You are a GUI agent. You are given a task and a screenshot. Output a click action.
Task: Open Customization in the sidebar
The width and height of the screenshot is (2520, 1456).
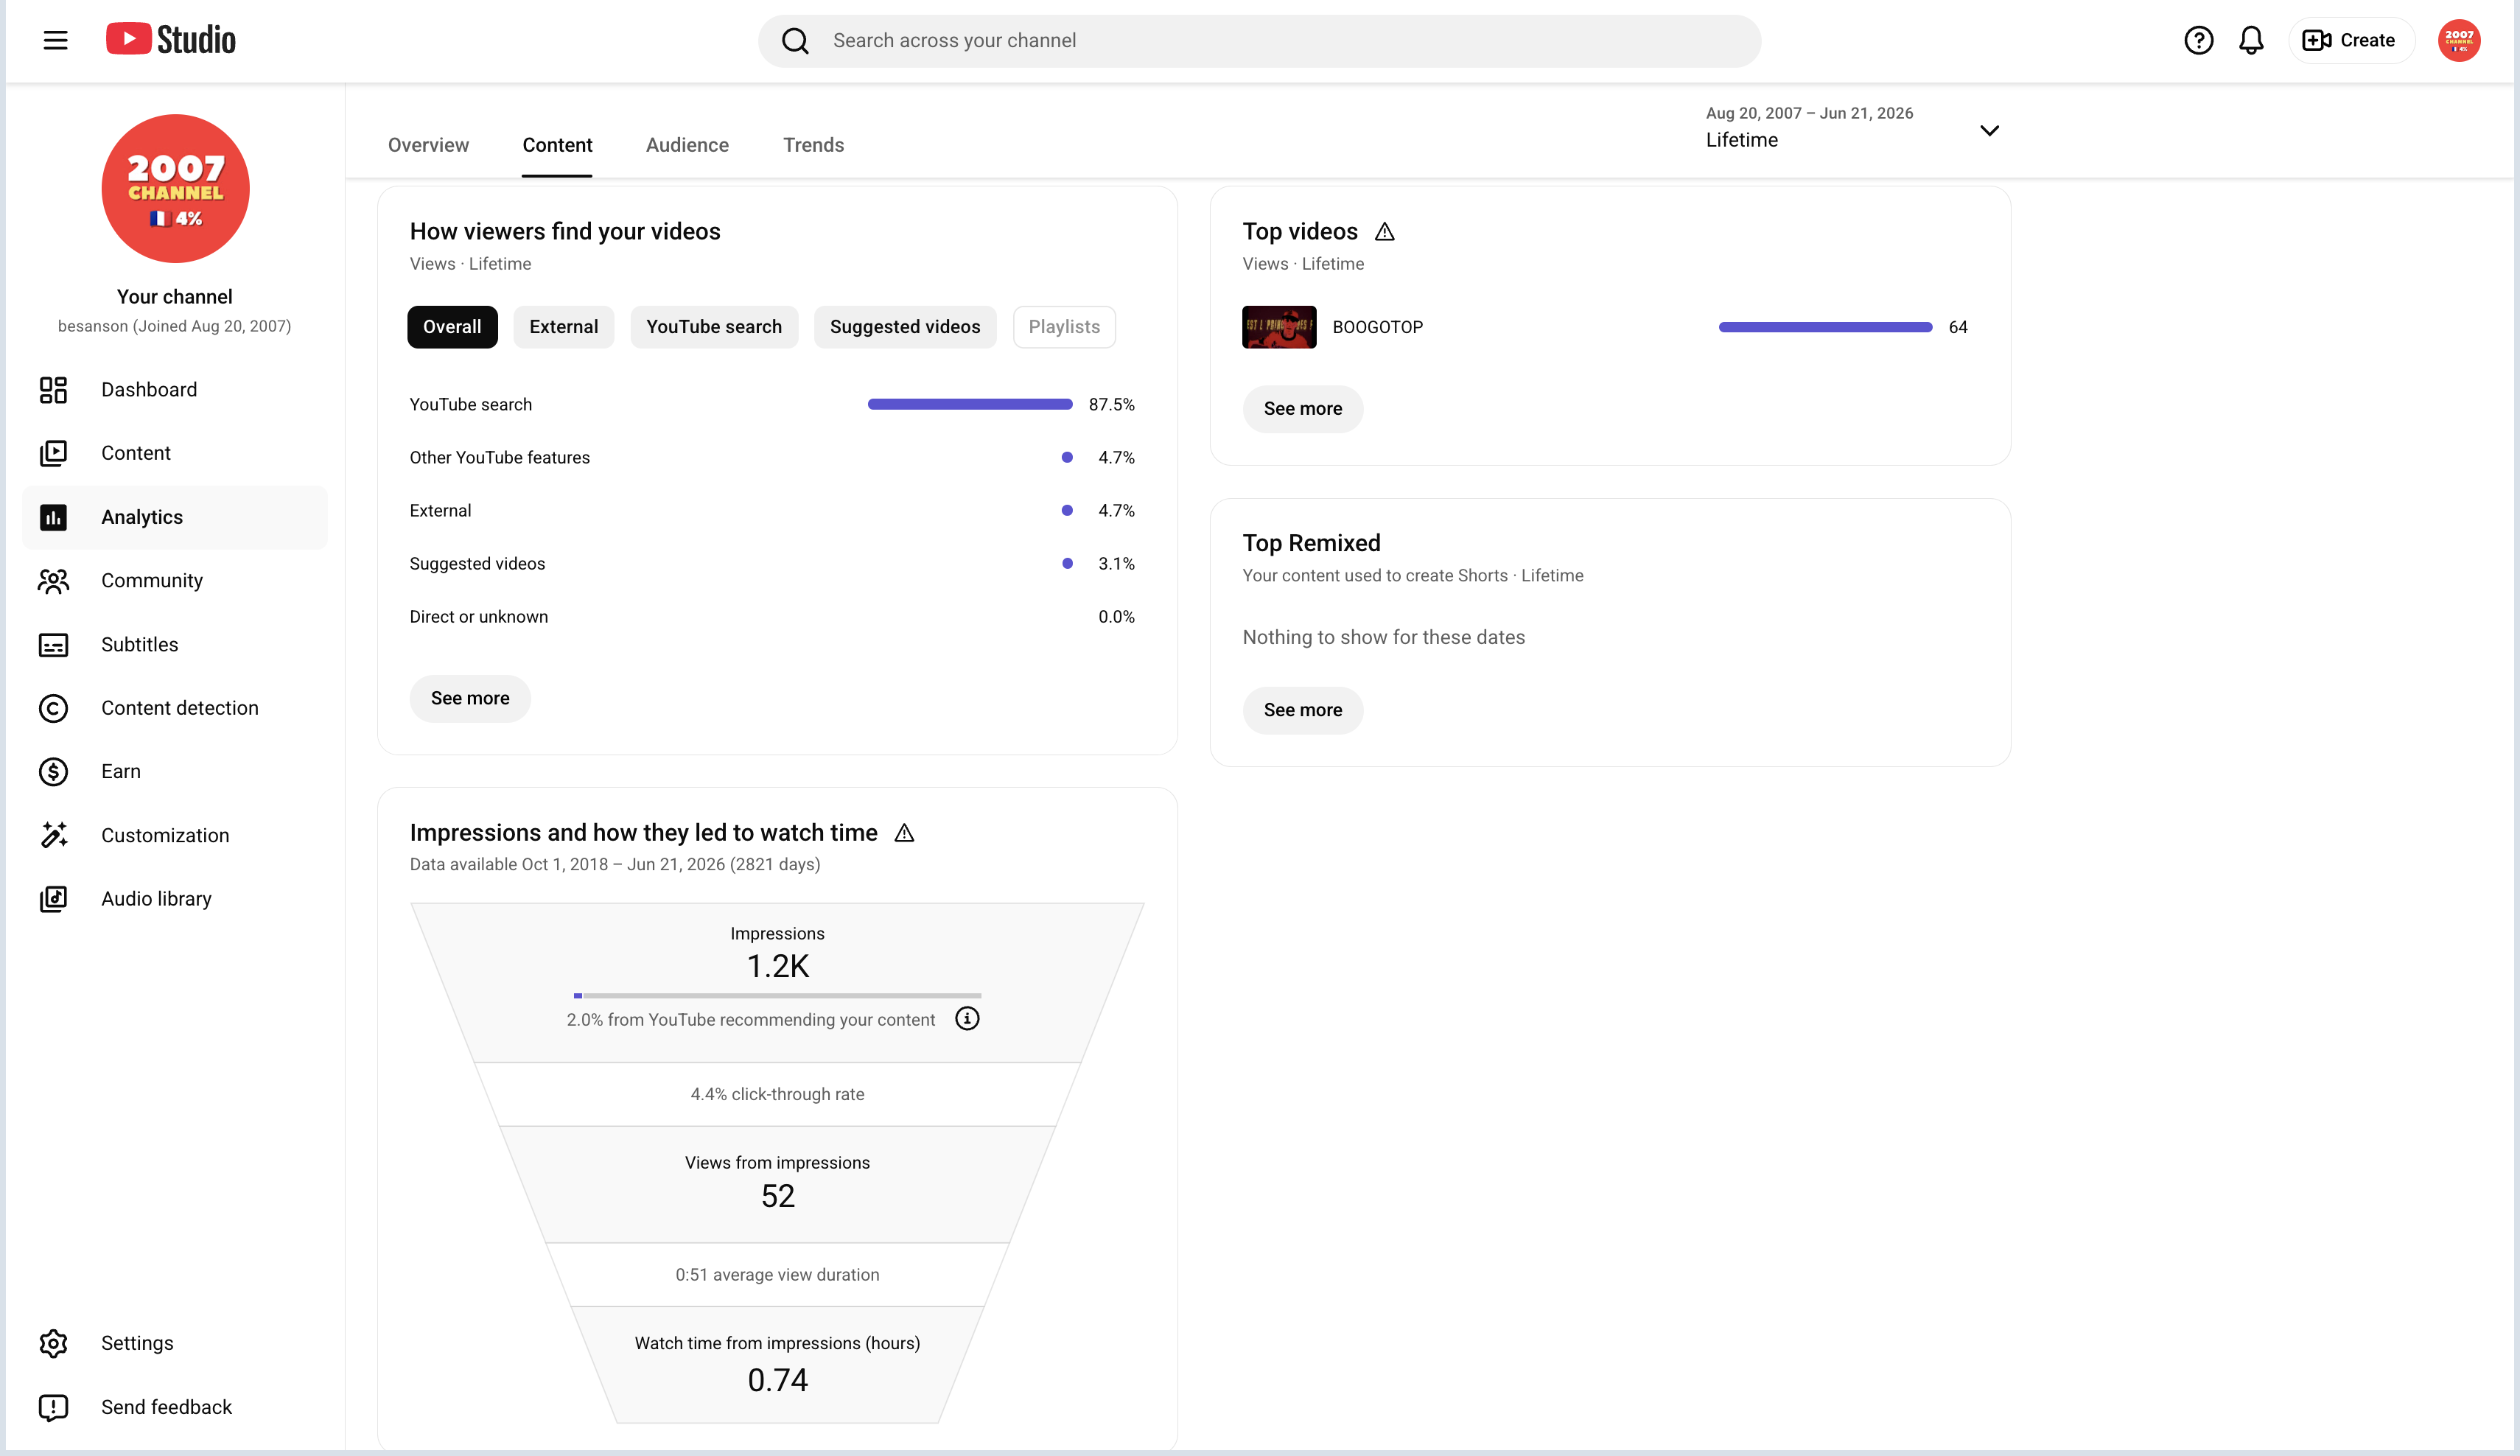tap(175, 835)
